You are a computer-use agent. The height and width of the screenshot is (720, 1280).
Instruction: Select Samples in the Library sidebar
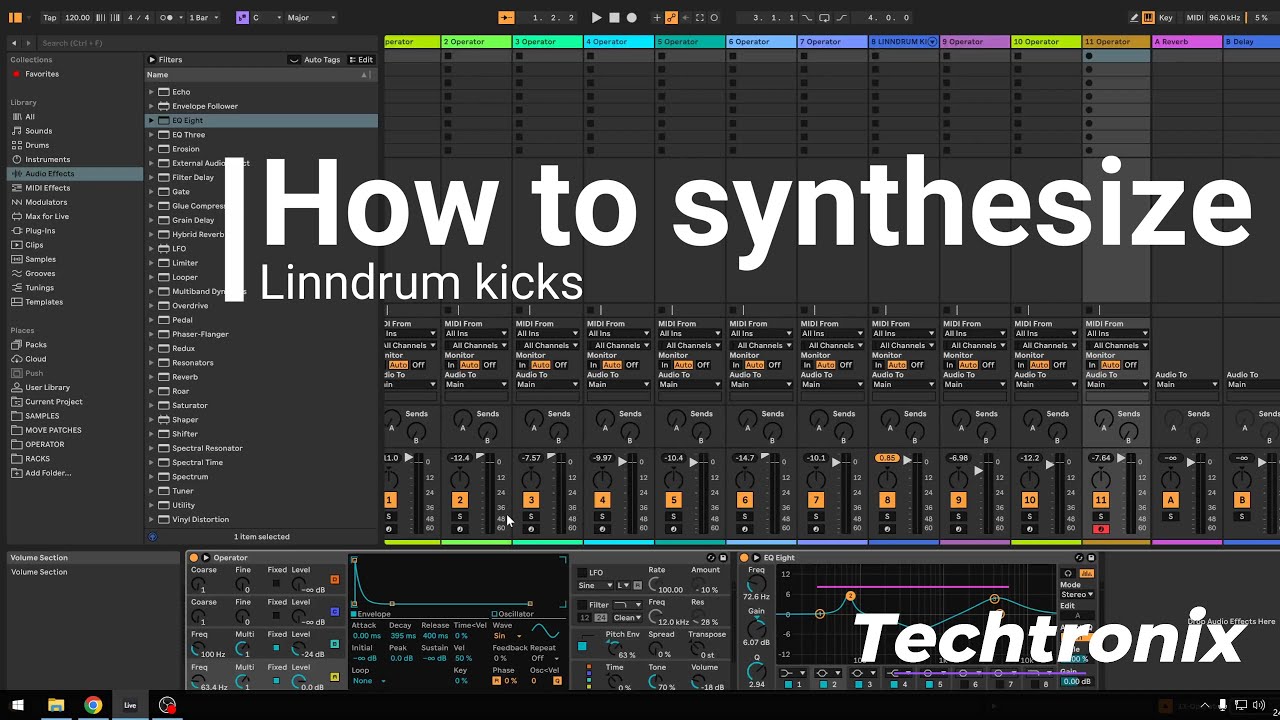click(x=40, y=259)
